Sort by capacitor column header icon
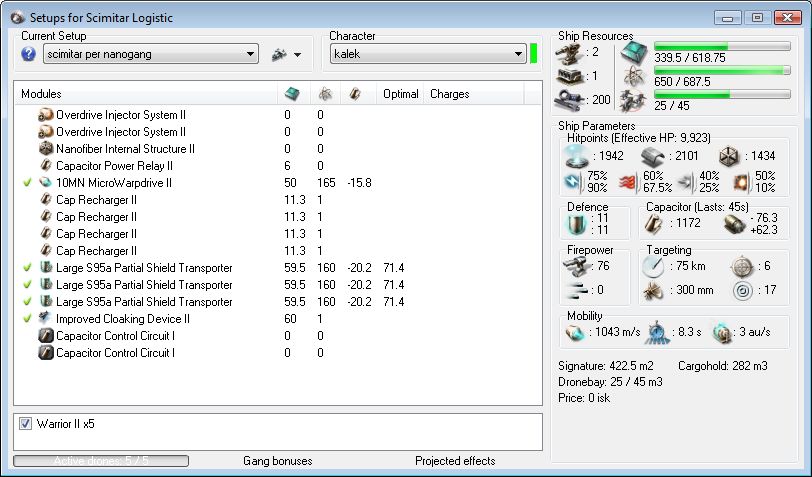 [x=355, y=94]
